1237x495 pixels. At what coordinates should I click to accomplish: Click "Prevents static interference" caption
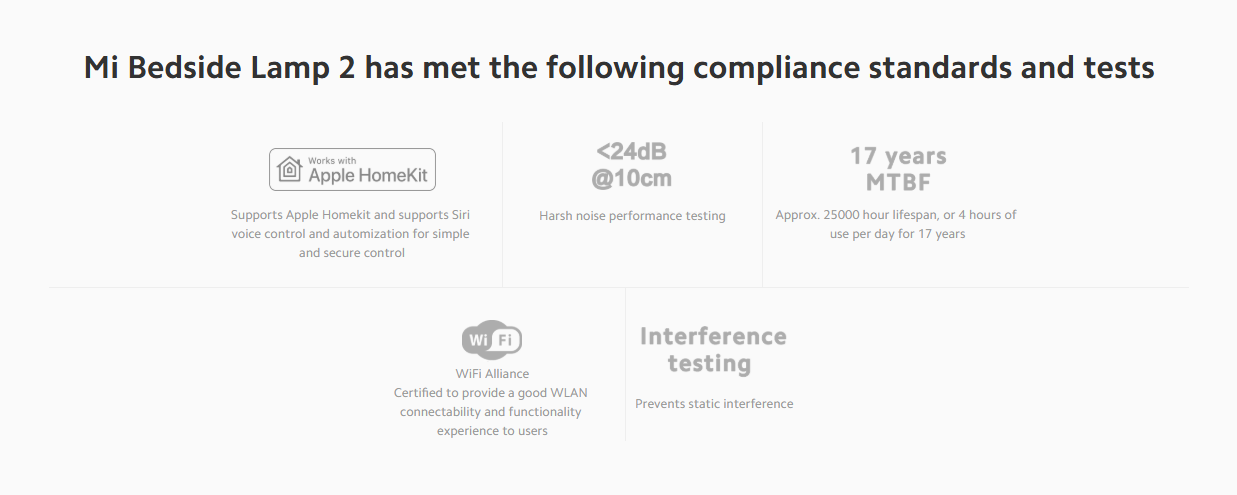pos(714,404)
